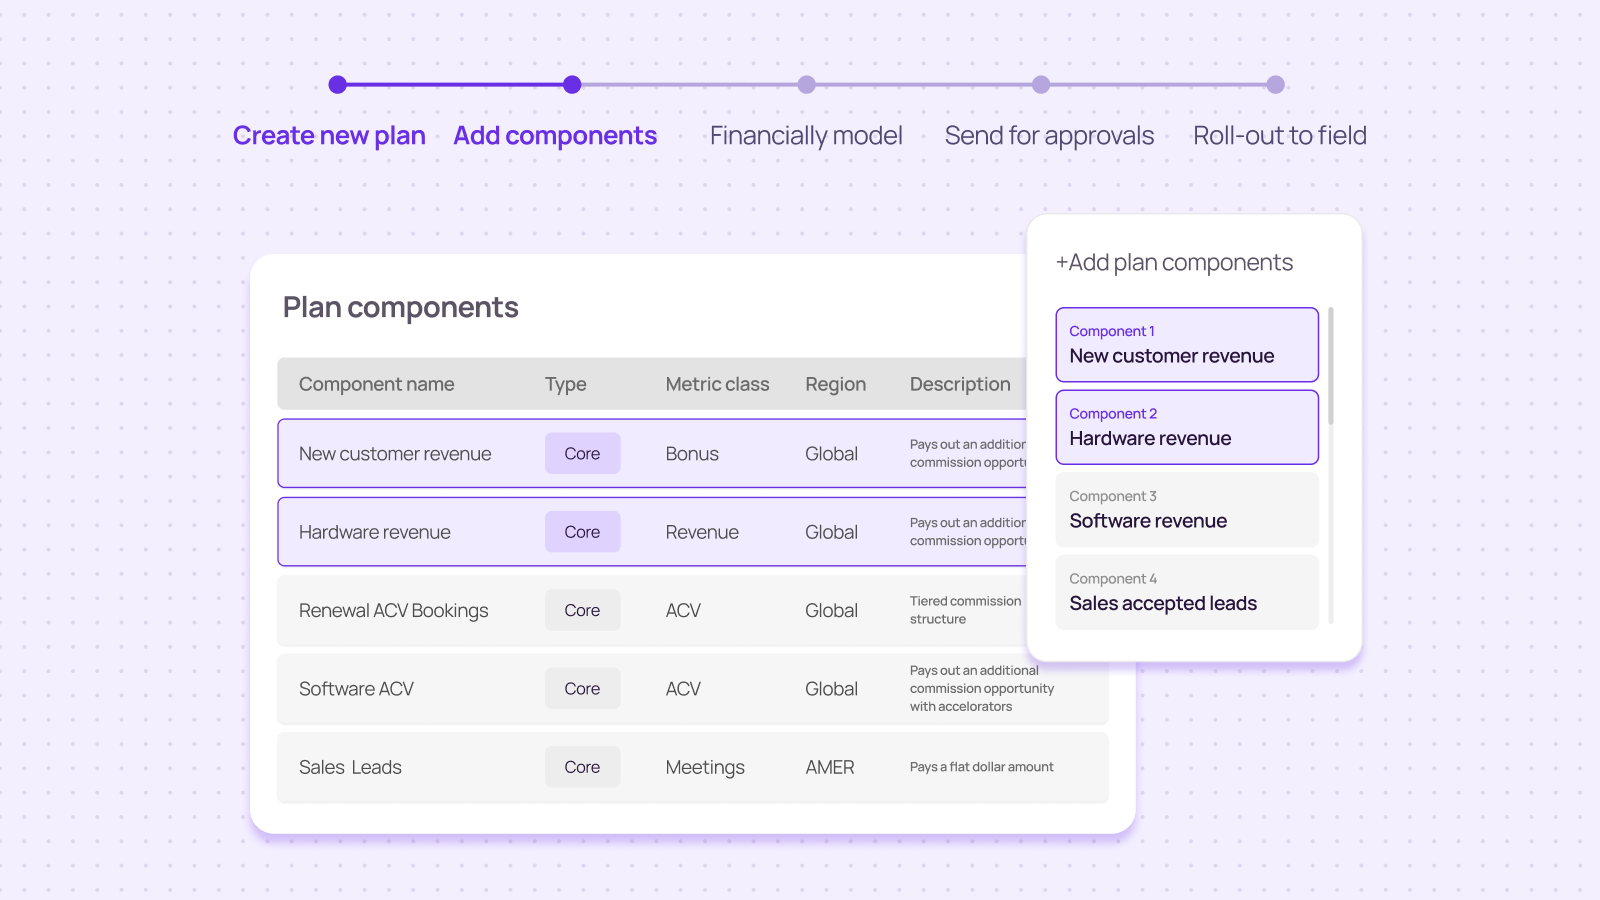Click the components panel scrollbar
The image size is (1600, 900).
coord(1331,366)
